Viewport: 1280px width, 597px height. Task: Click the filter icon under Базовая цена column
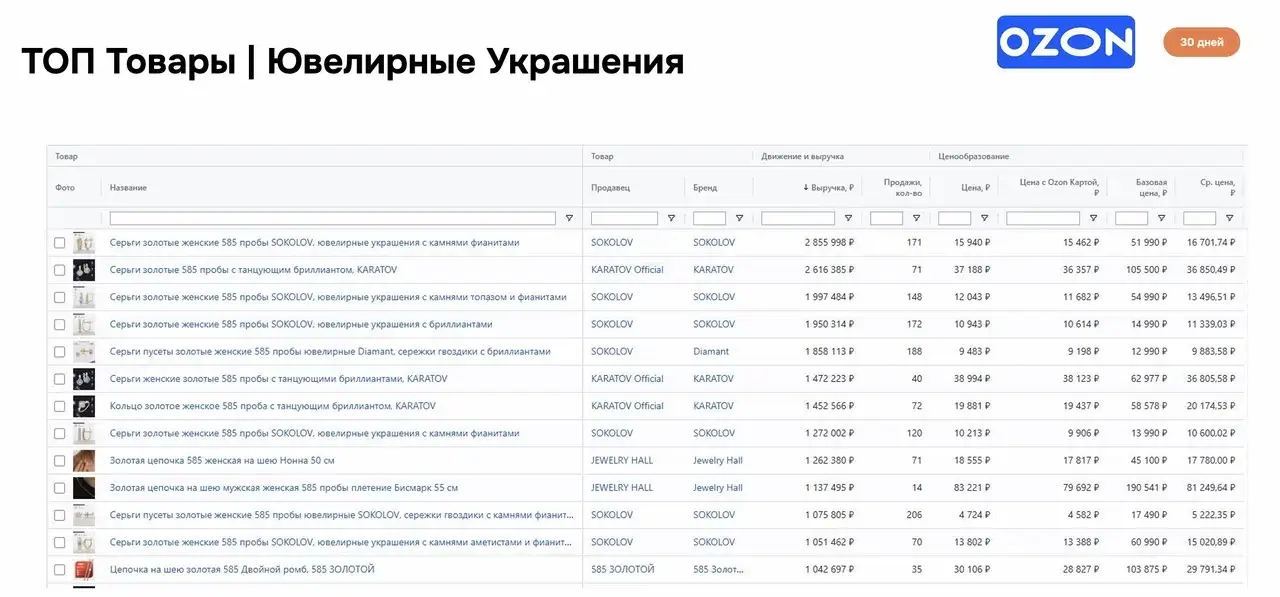(x=1161, y=218)
